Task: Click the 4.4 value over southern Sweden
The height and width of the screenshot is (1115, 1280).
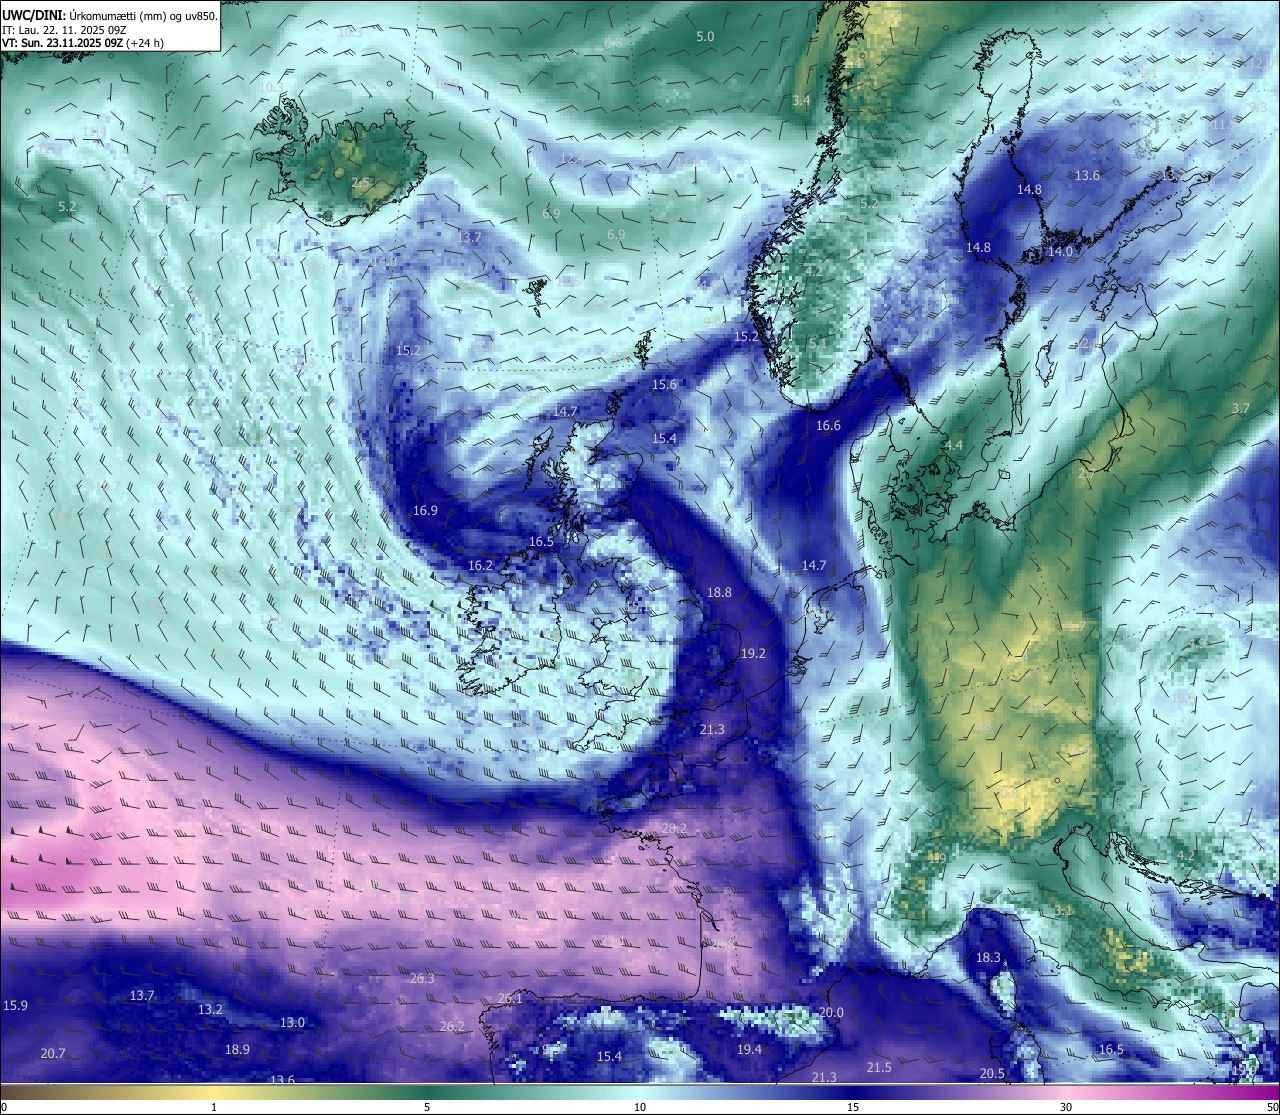Action: [x=953, y=445]
